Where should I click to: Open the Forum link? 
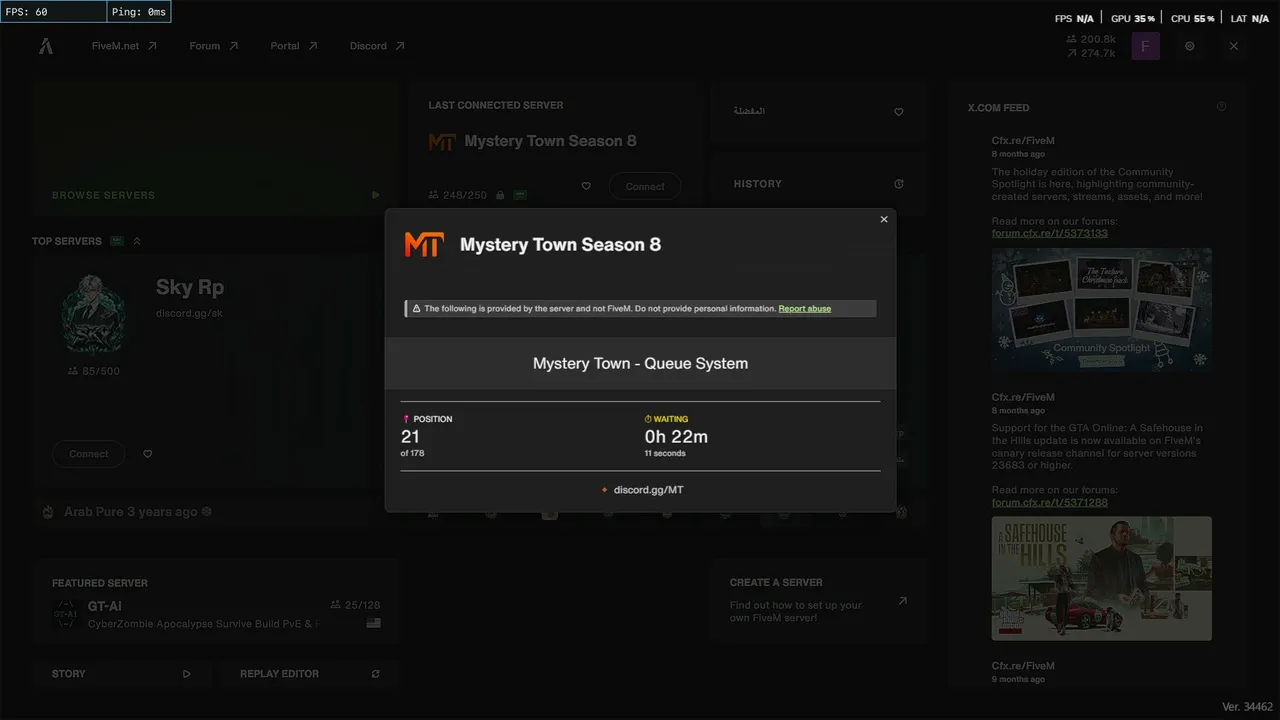(214, 46)
